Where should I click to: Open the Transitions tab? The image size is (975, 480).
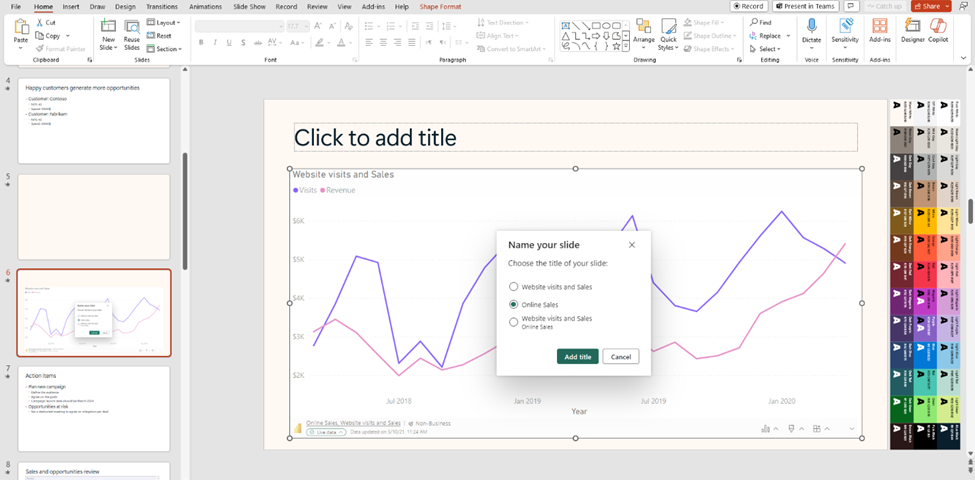pos(162,6)
